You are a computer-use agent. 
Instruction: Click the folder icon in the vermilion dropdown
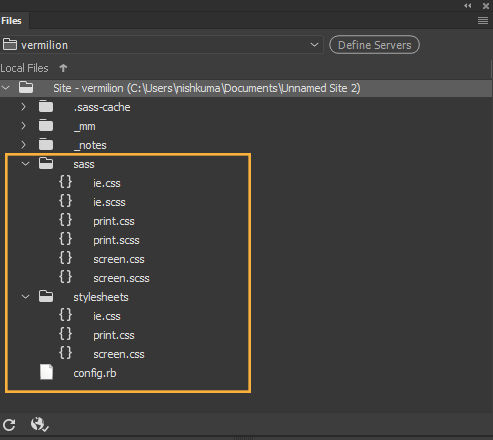tap(10, 44)
